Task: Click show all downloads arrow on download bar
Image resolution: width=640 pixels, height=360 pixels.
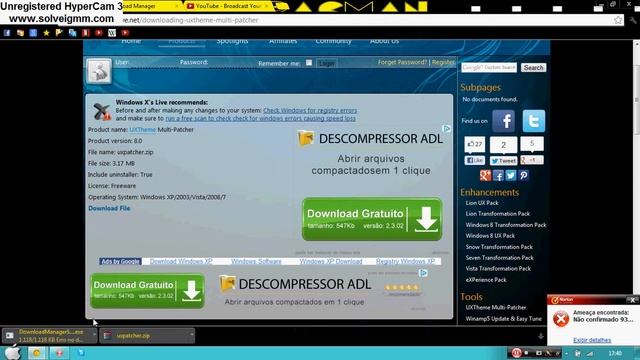Action: [541, 336]
